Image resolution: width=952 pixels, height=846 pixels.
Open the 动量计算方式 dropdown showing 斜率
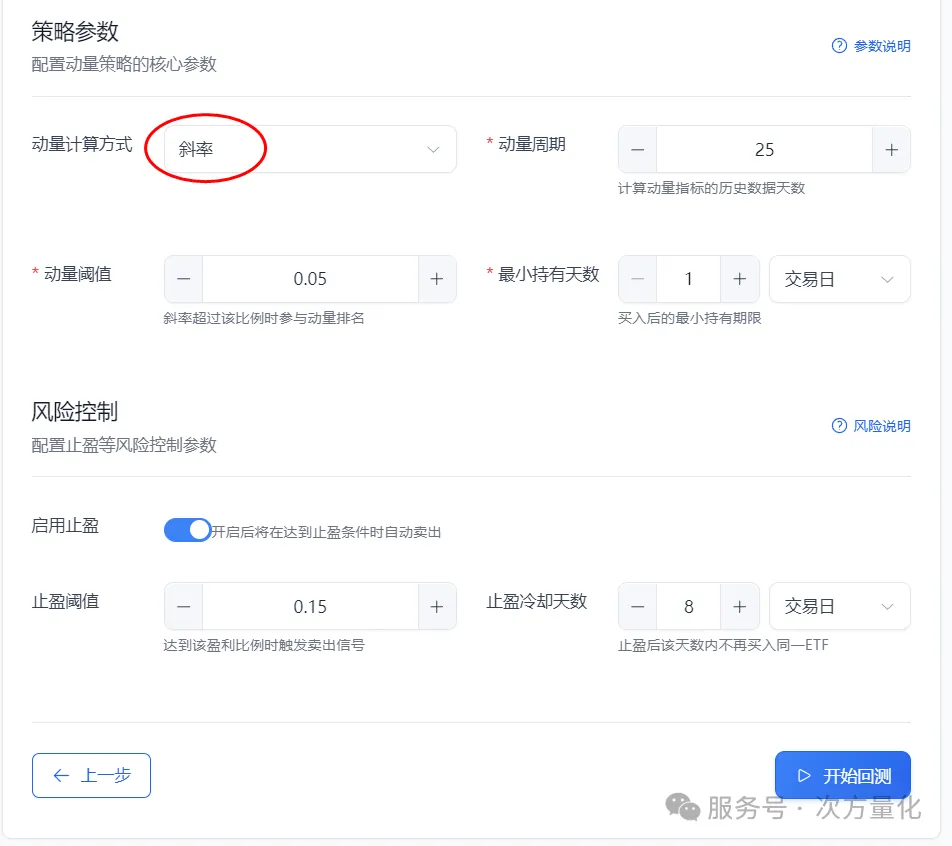click(310, 149)
